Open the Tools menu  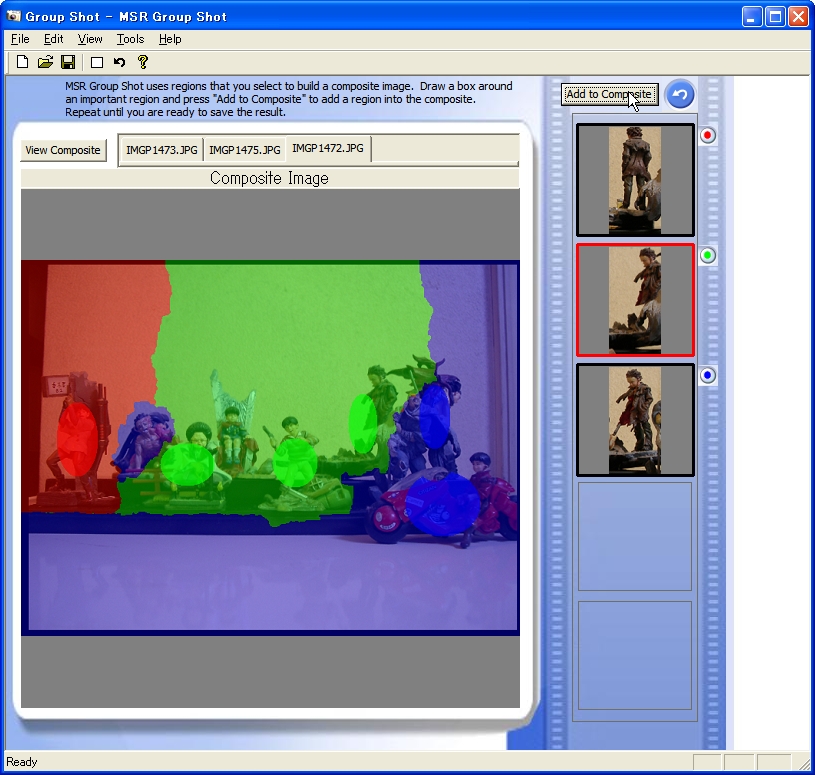point(130,39)
